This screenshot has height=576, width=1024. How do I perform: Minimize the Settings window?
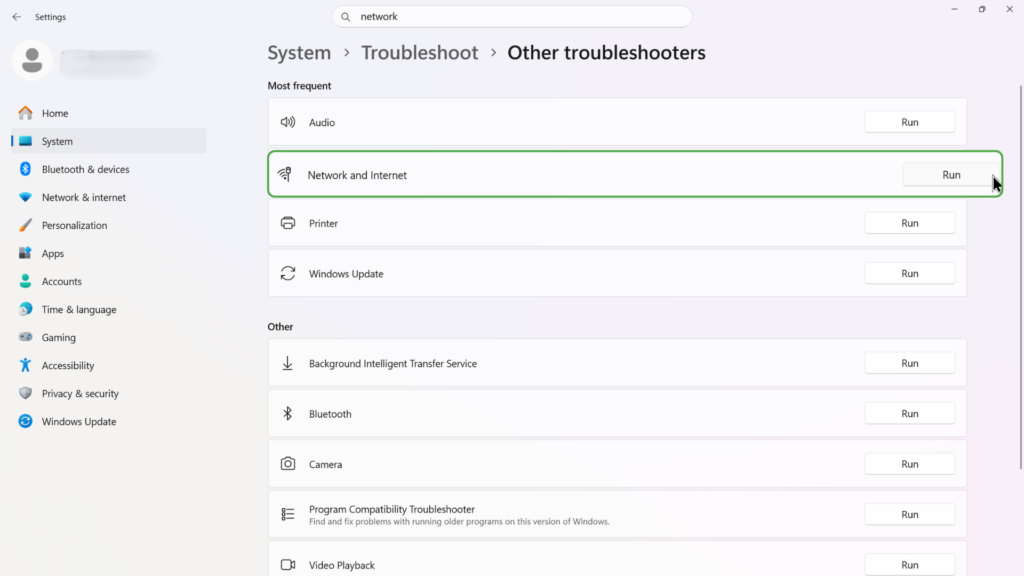tap(954, 9)
